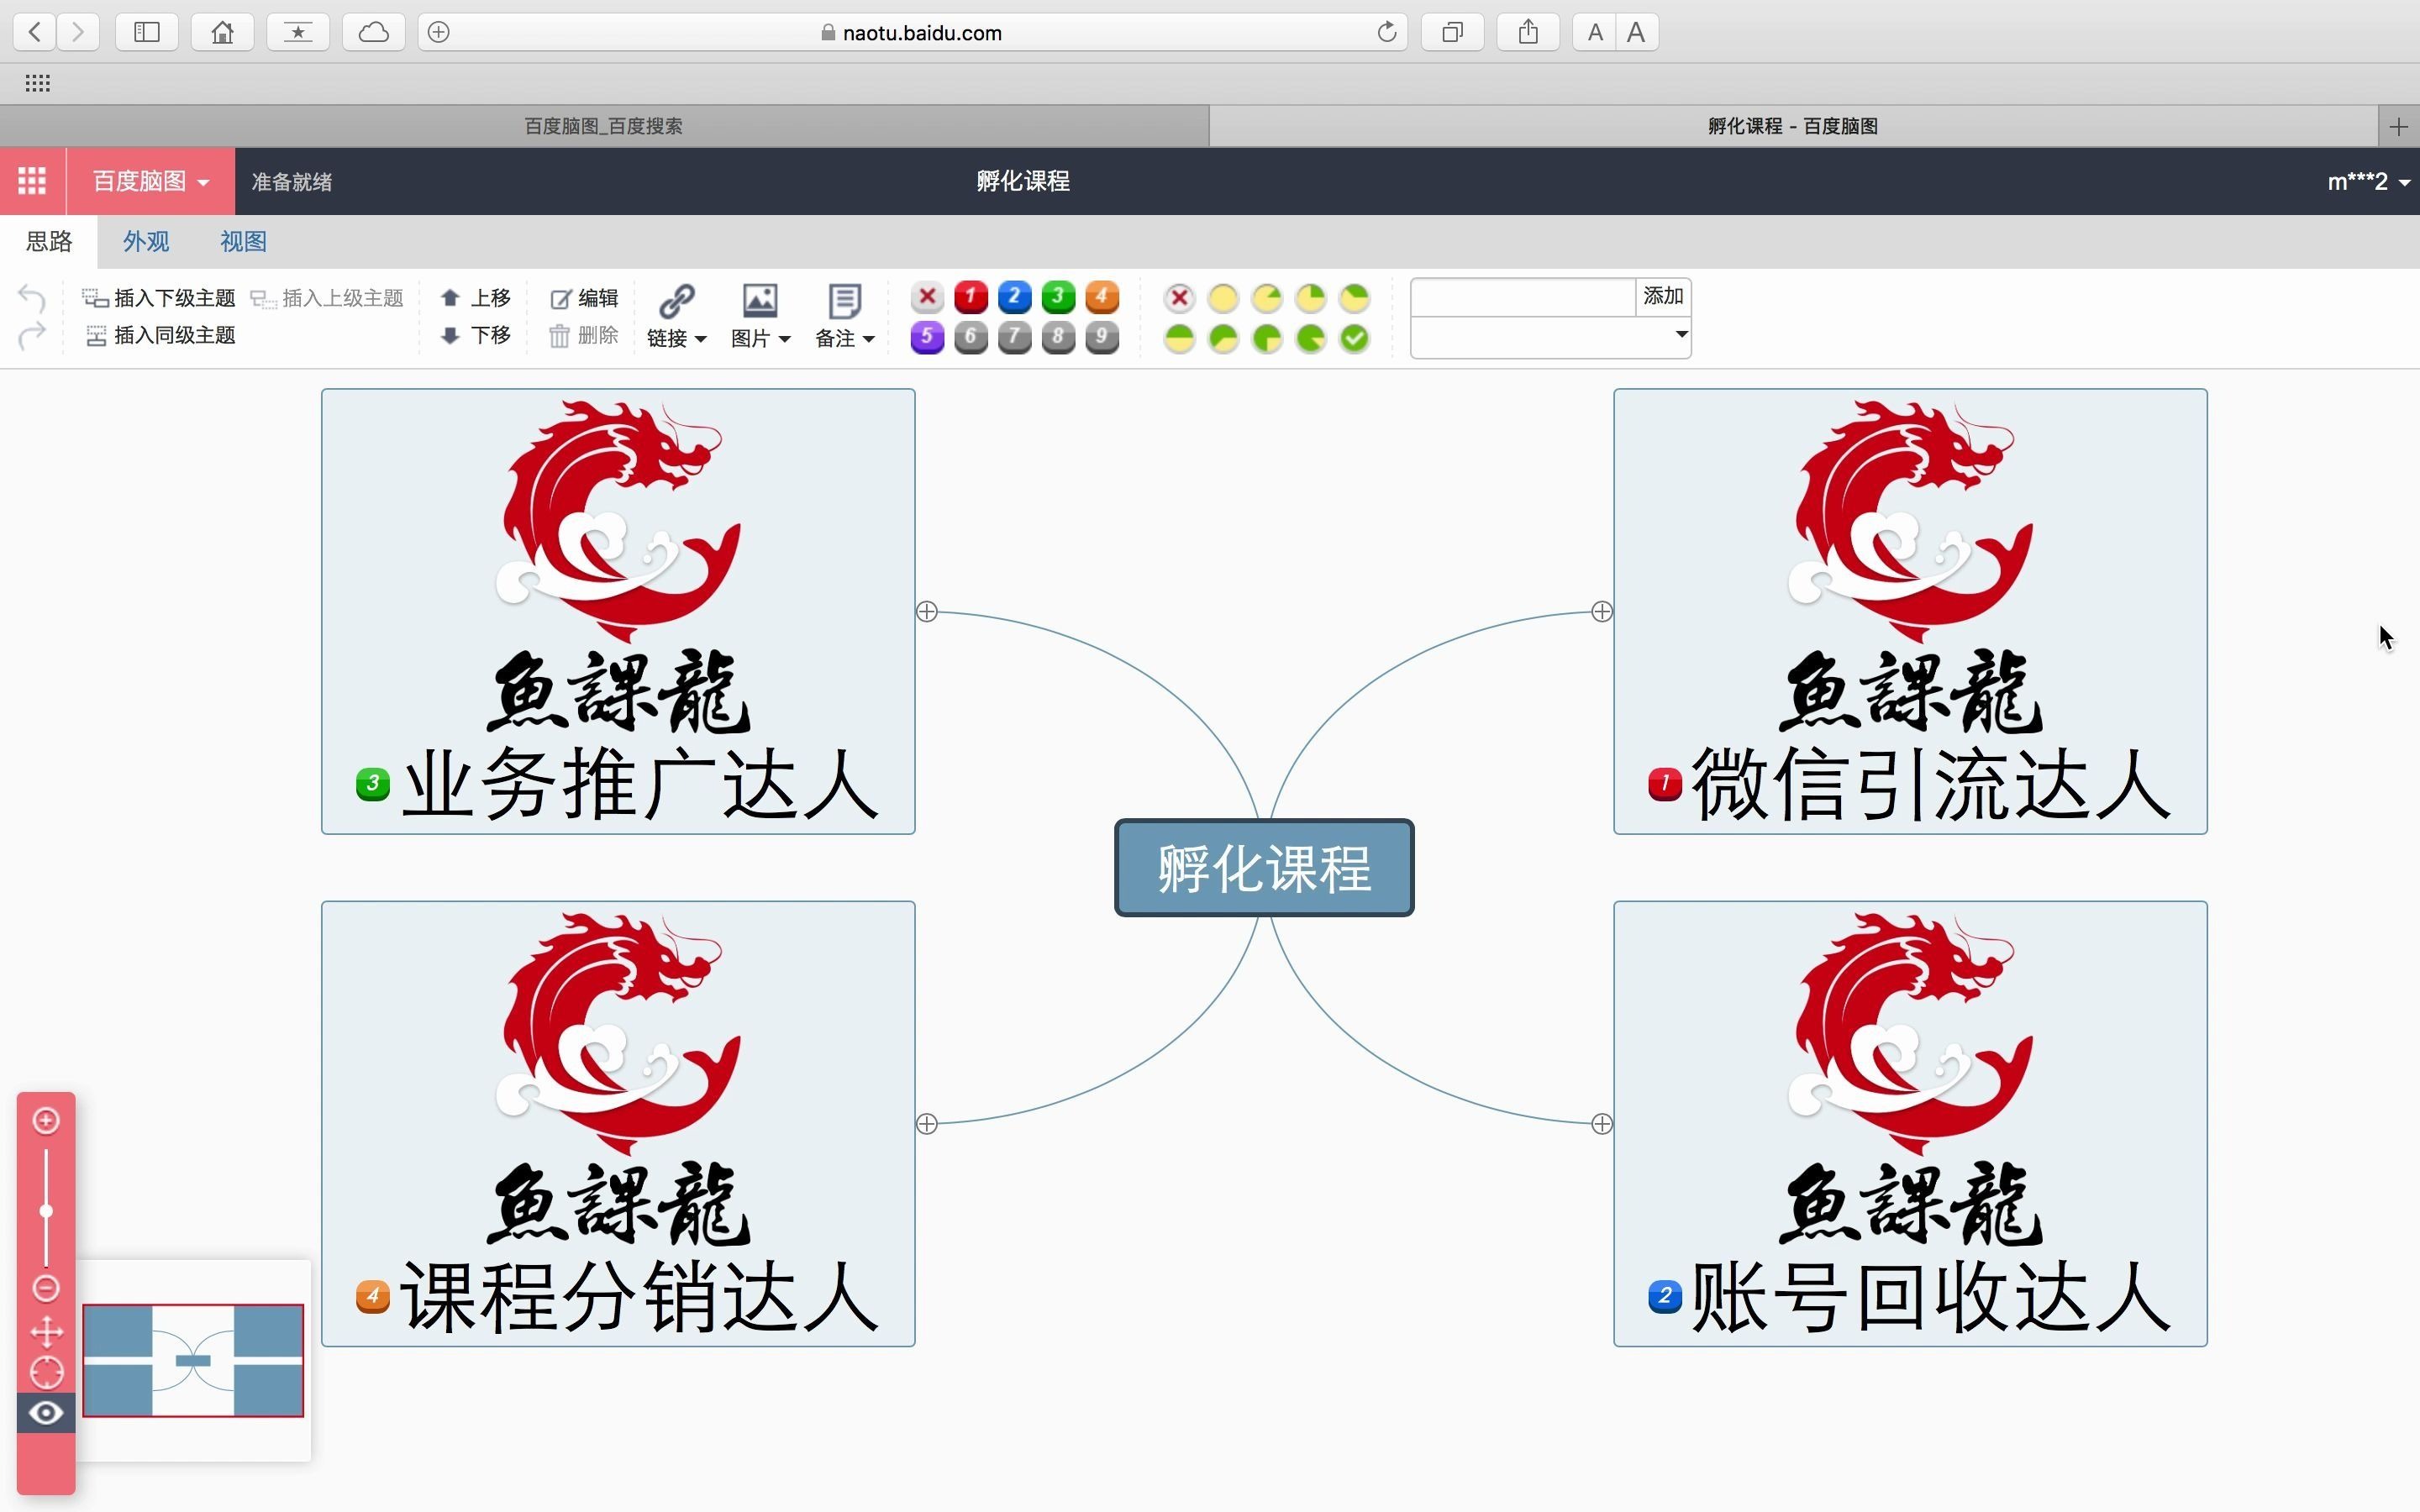2420x1512 pixels.
Task: Open a new Safari tab
Action: tap(2398, 126)
